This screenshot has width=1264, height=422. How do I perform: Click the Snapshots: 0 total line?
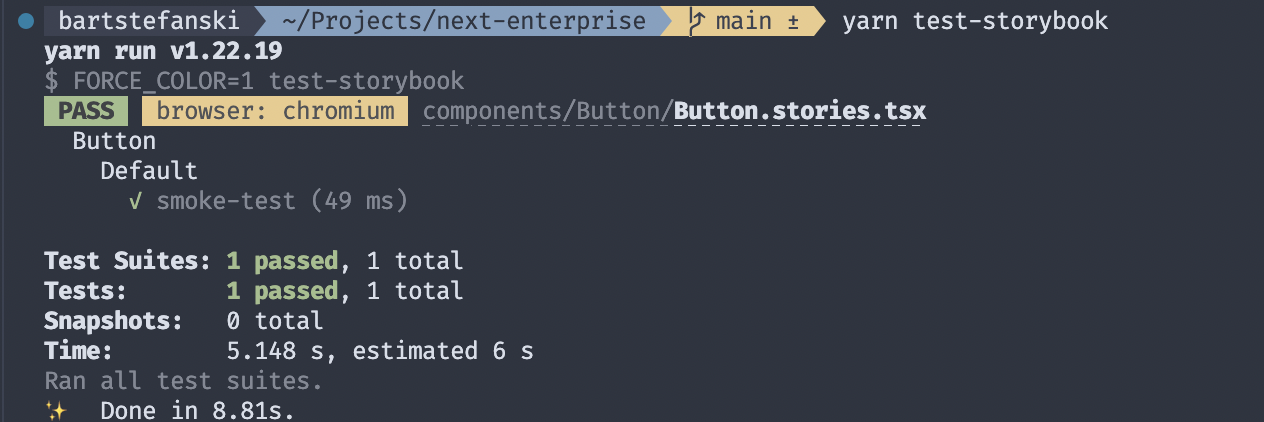[x=183, y=321]
